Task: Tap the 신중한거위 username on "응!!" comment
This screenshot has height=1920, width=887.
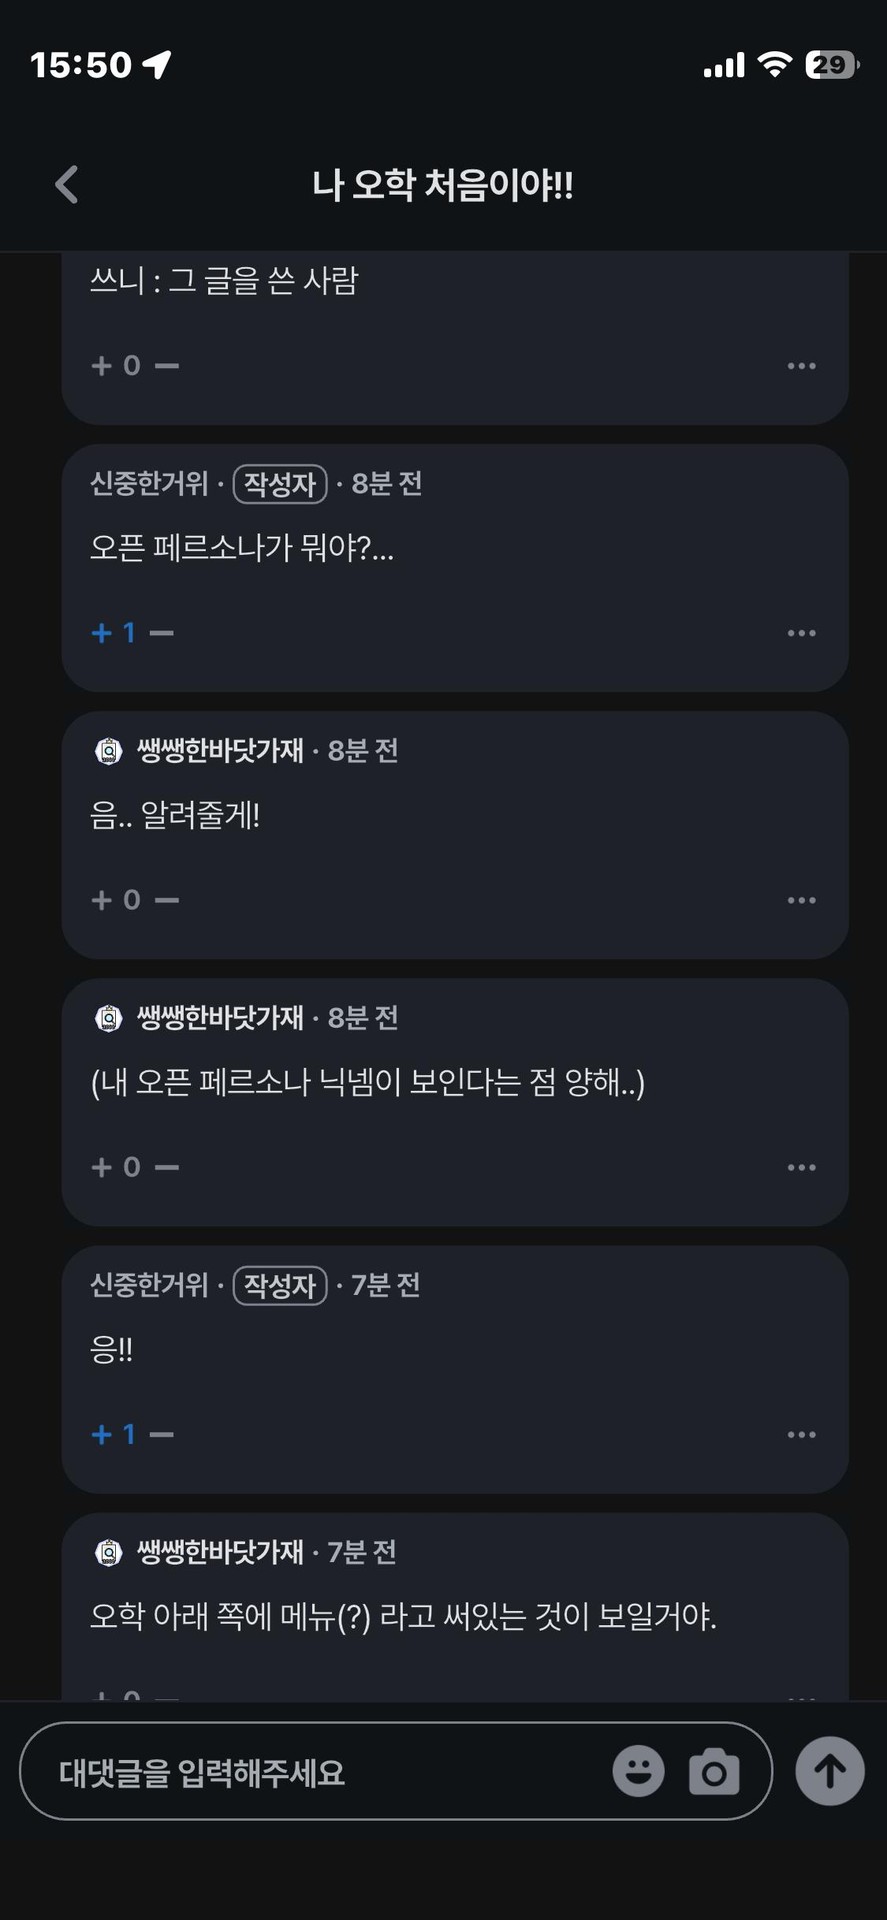Action: click(149, 1285)
